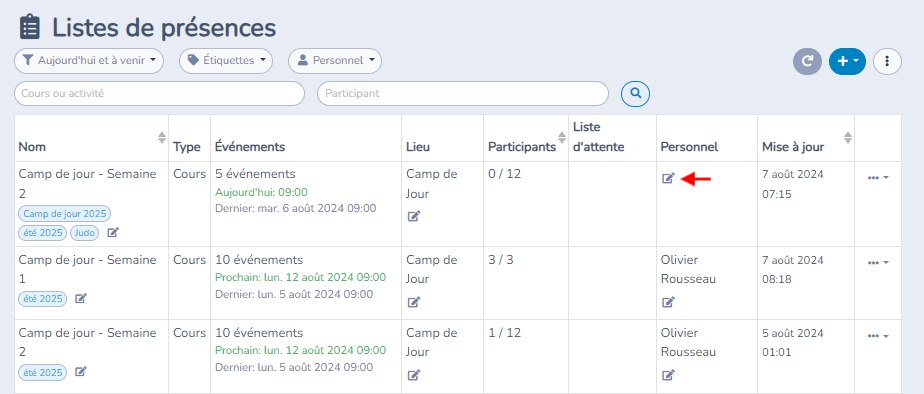The image size is (924, 394).
Task: Click "7 août 2024 08:18" update time
Action: coord(793,269)
